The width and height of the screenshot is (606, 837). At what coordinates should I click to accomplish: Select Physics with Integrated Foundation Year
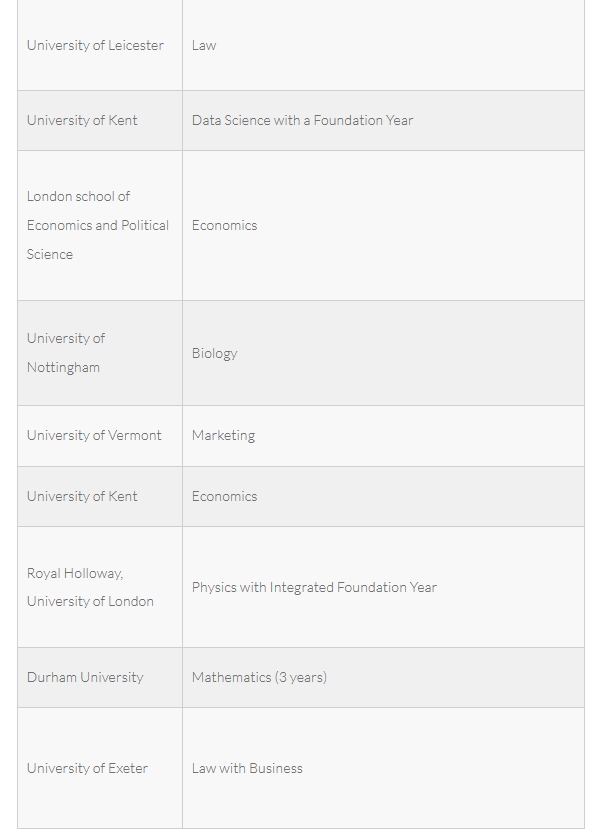click(314, 587)
